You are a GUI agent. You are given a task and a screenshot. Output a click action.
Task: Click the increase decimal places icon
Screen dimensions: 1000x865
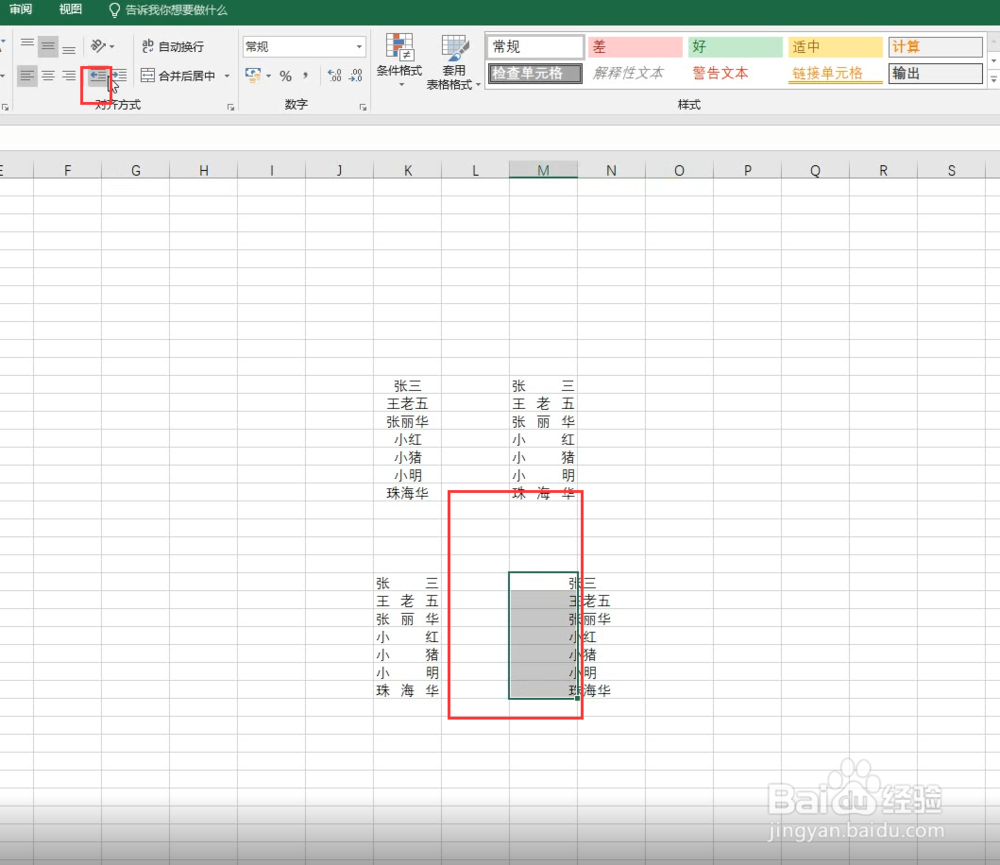coord(335,76)
